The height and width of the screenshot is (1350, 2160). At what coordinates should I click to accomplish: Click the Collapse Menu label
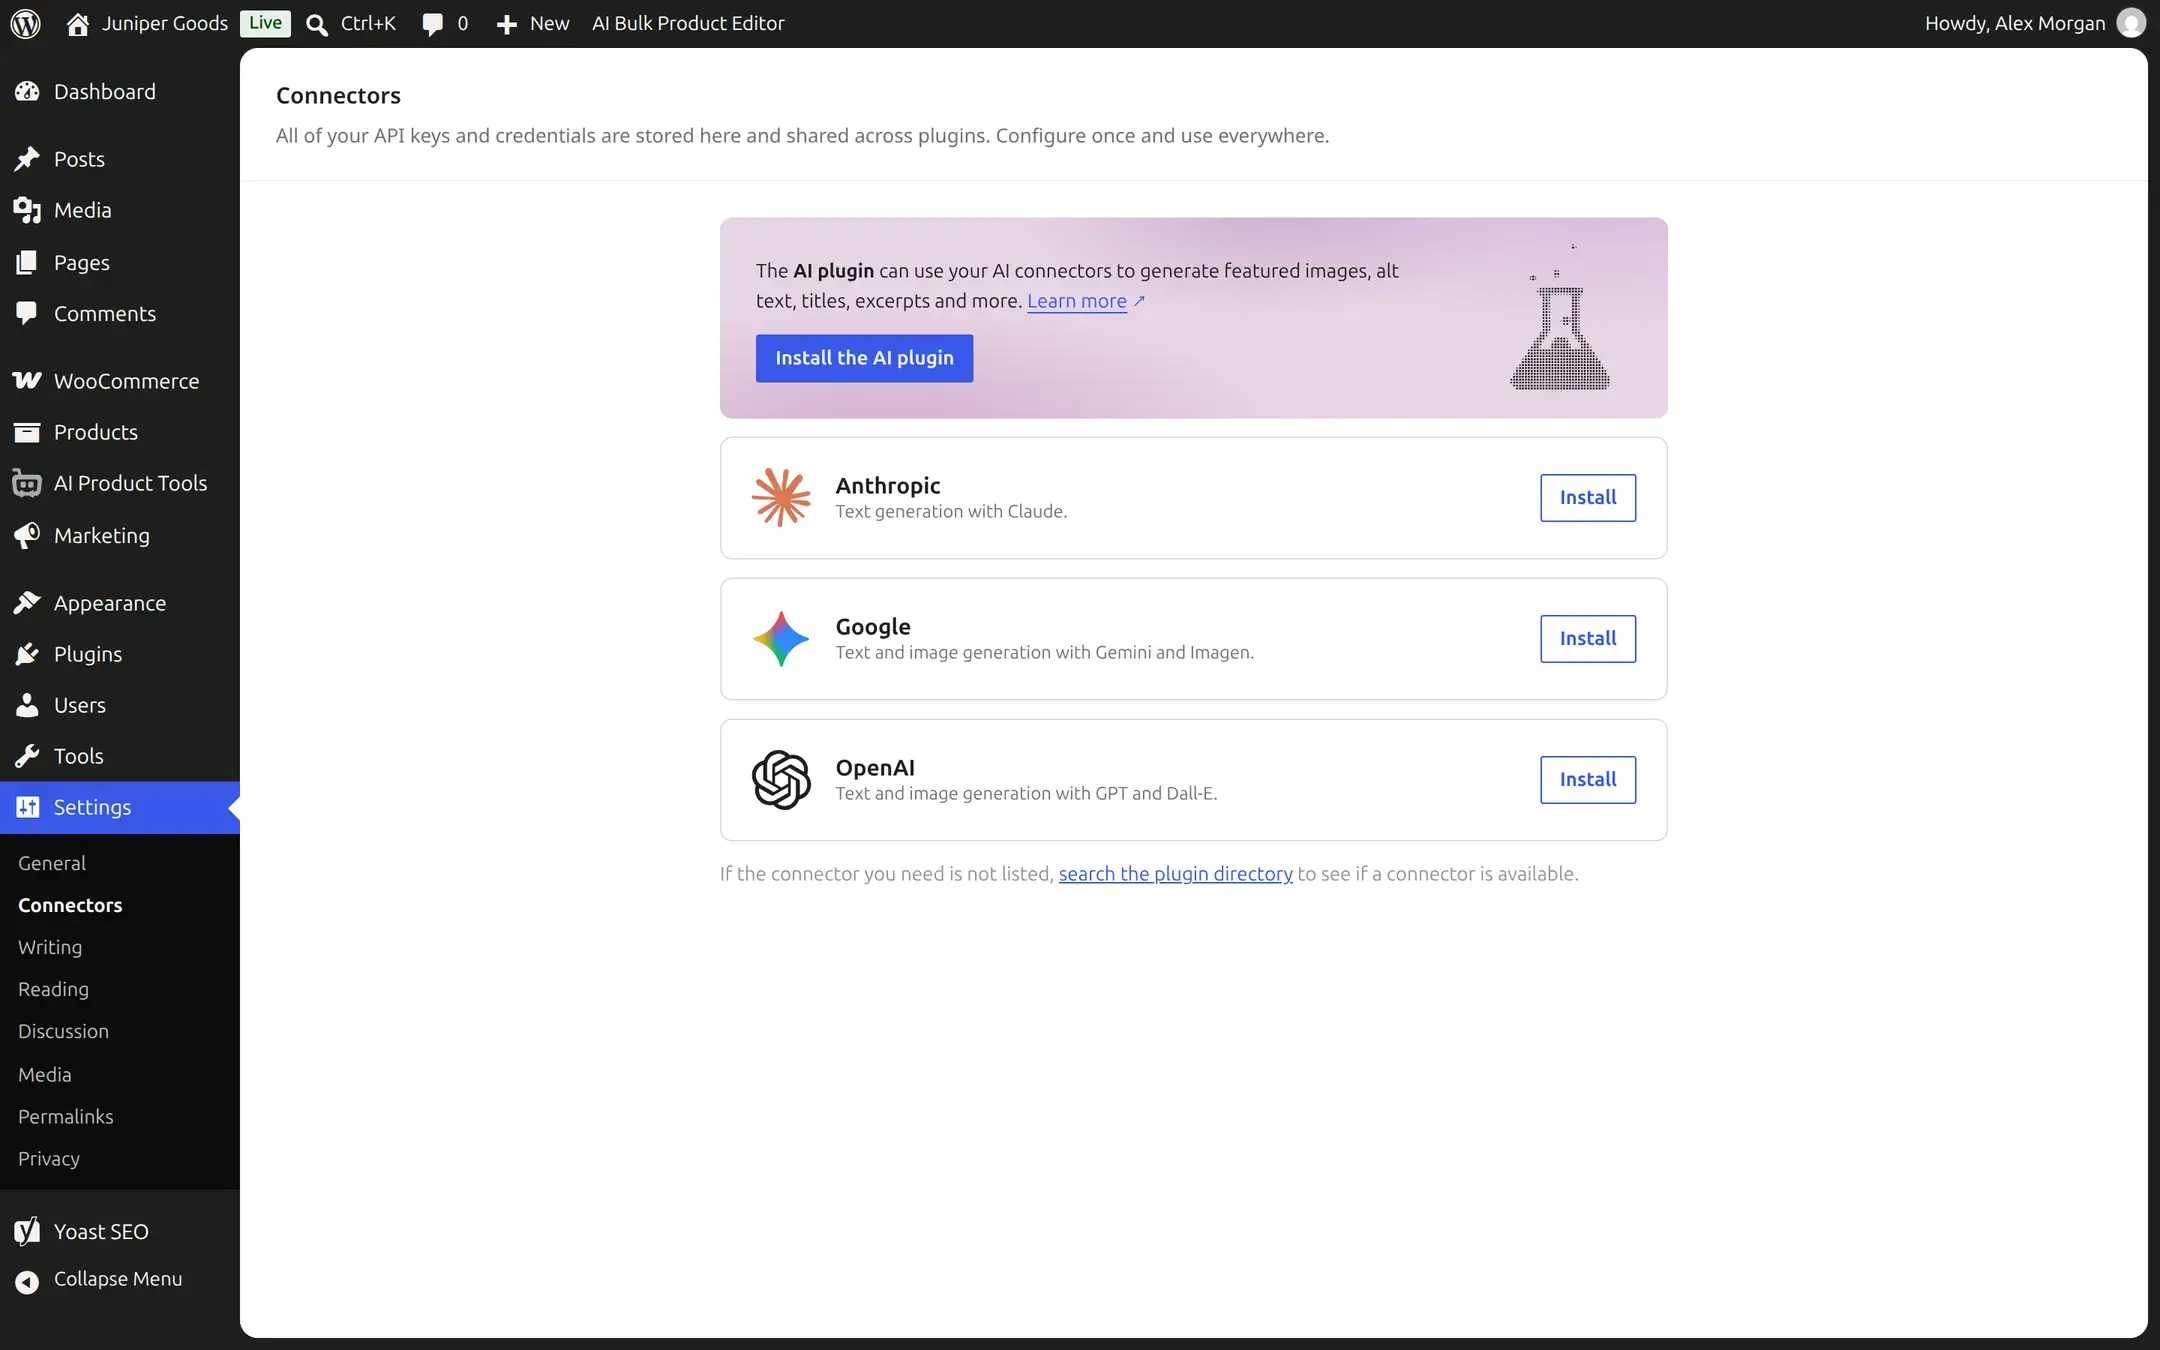(118, 1279)
